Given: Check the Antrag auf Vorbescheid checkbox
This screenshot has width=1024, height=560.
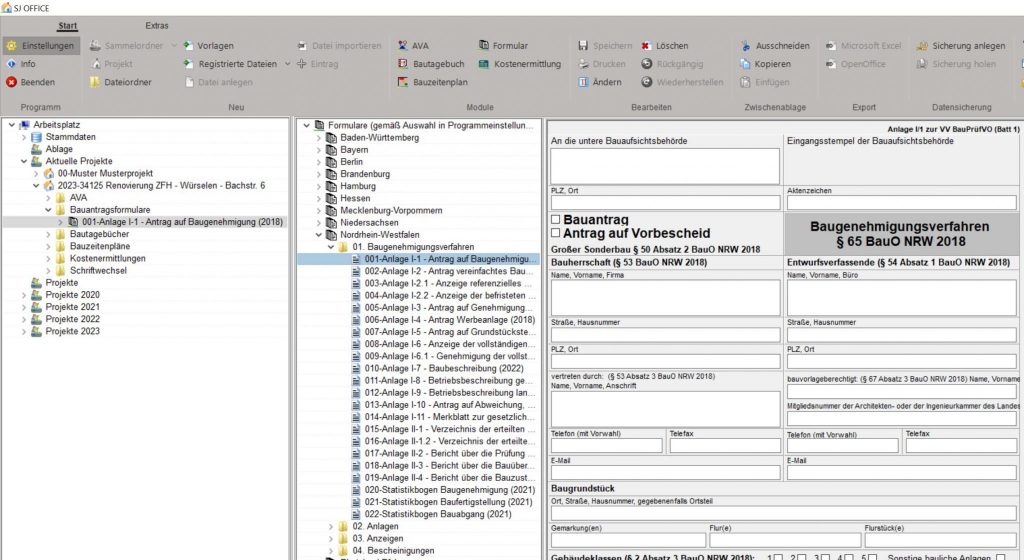Looking at the screenshot, I should tap(556, 233).
